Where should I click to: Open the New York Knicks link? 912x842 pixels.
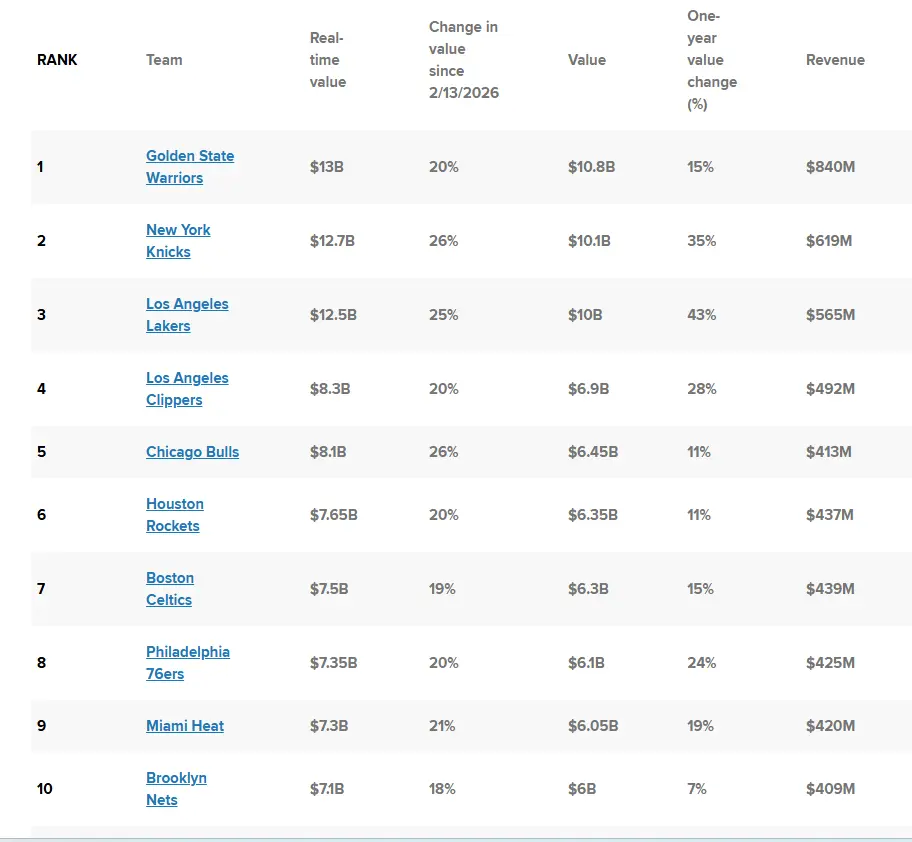[x=178, y=241]
